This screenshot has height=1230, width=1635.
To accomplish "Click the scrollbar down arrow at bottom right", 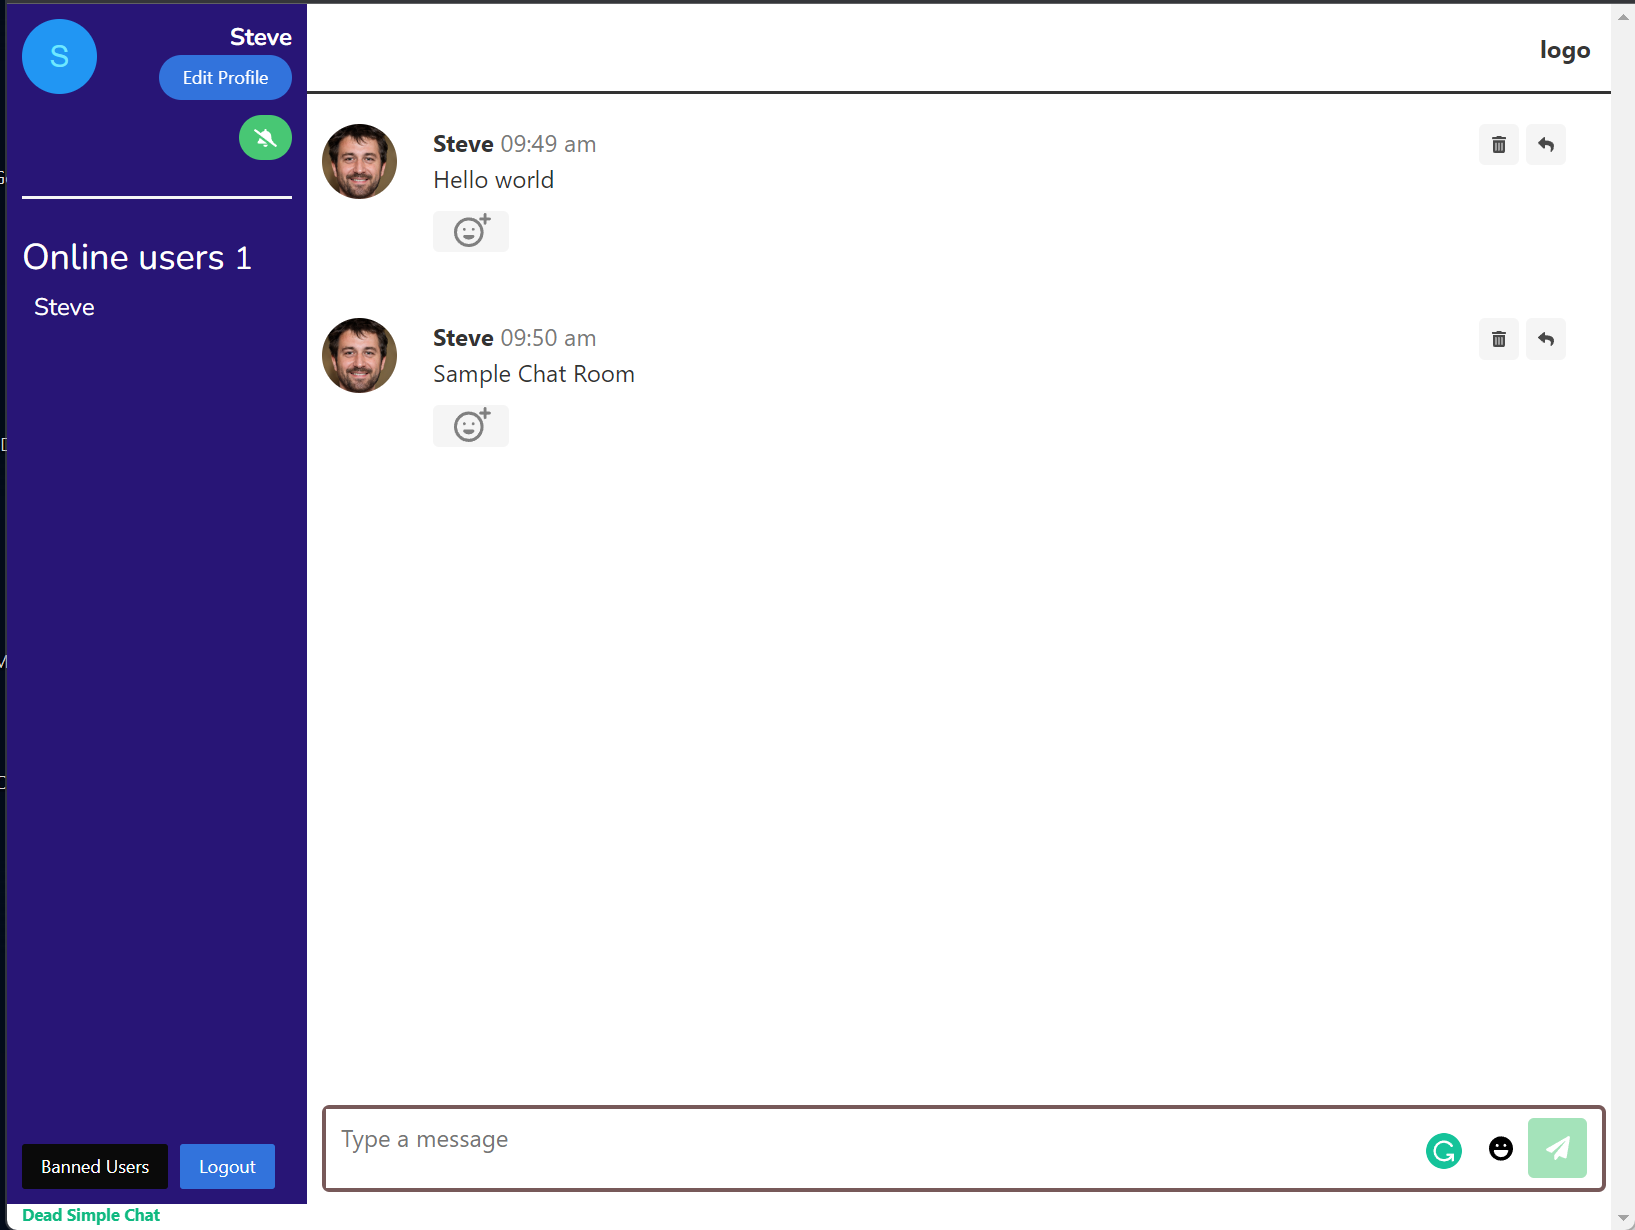I will tap(1623, 1218).
